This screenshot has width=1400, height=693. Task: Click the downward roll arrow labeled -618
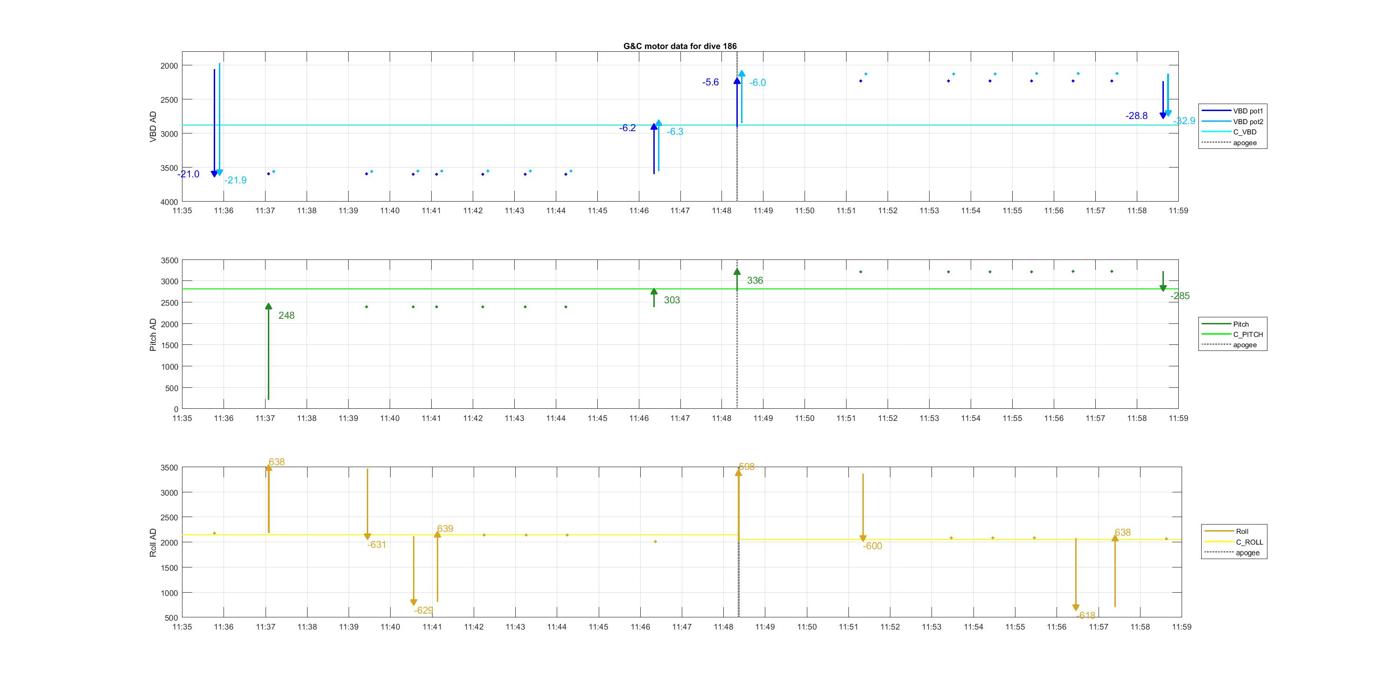point(1076,575)
